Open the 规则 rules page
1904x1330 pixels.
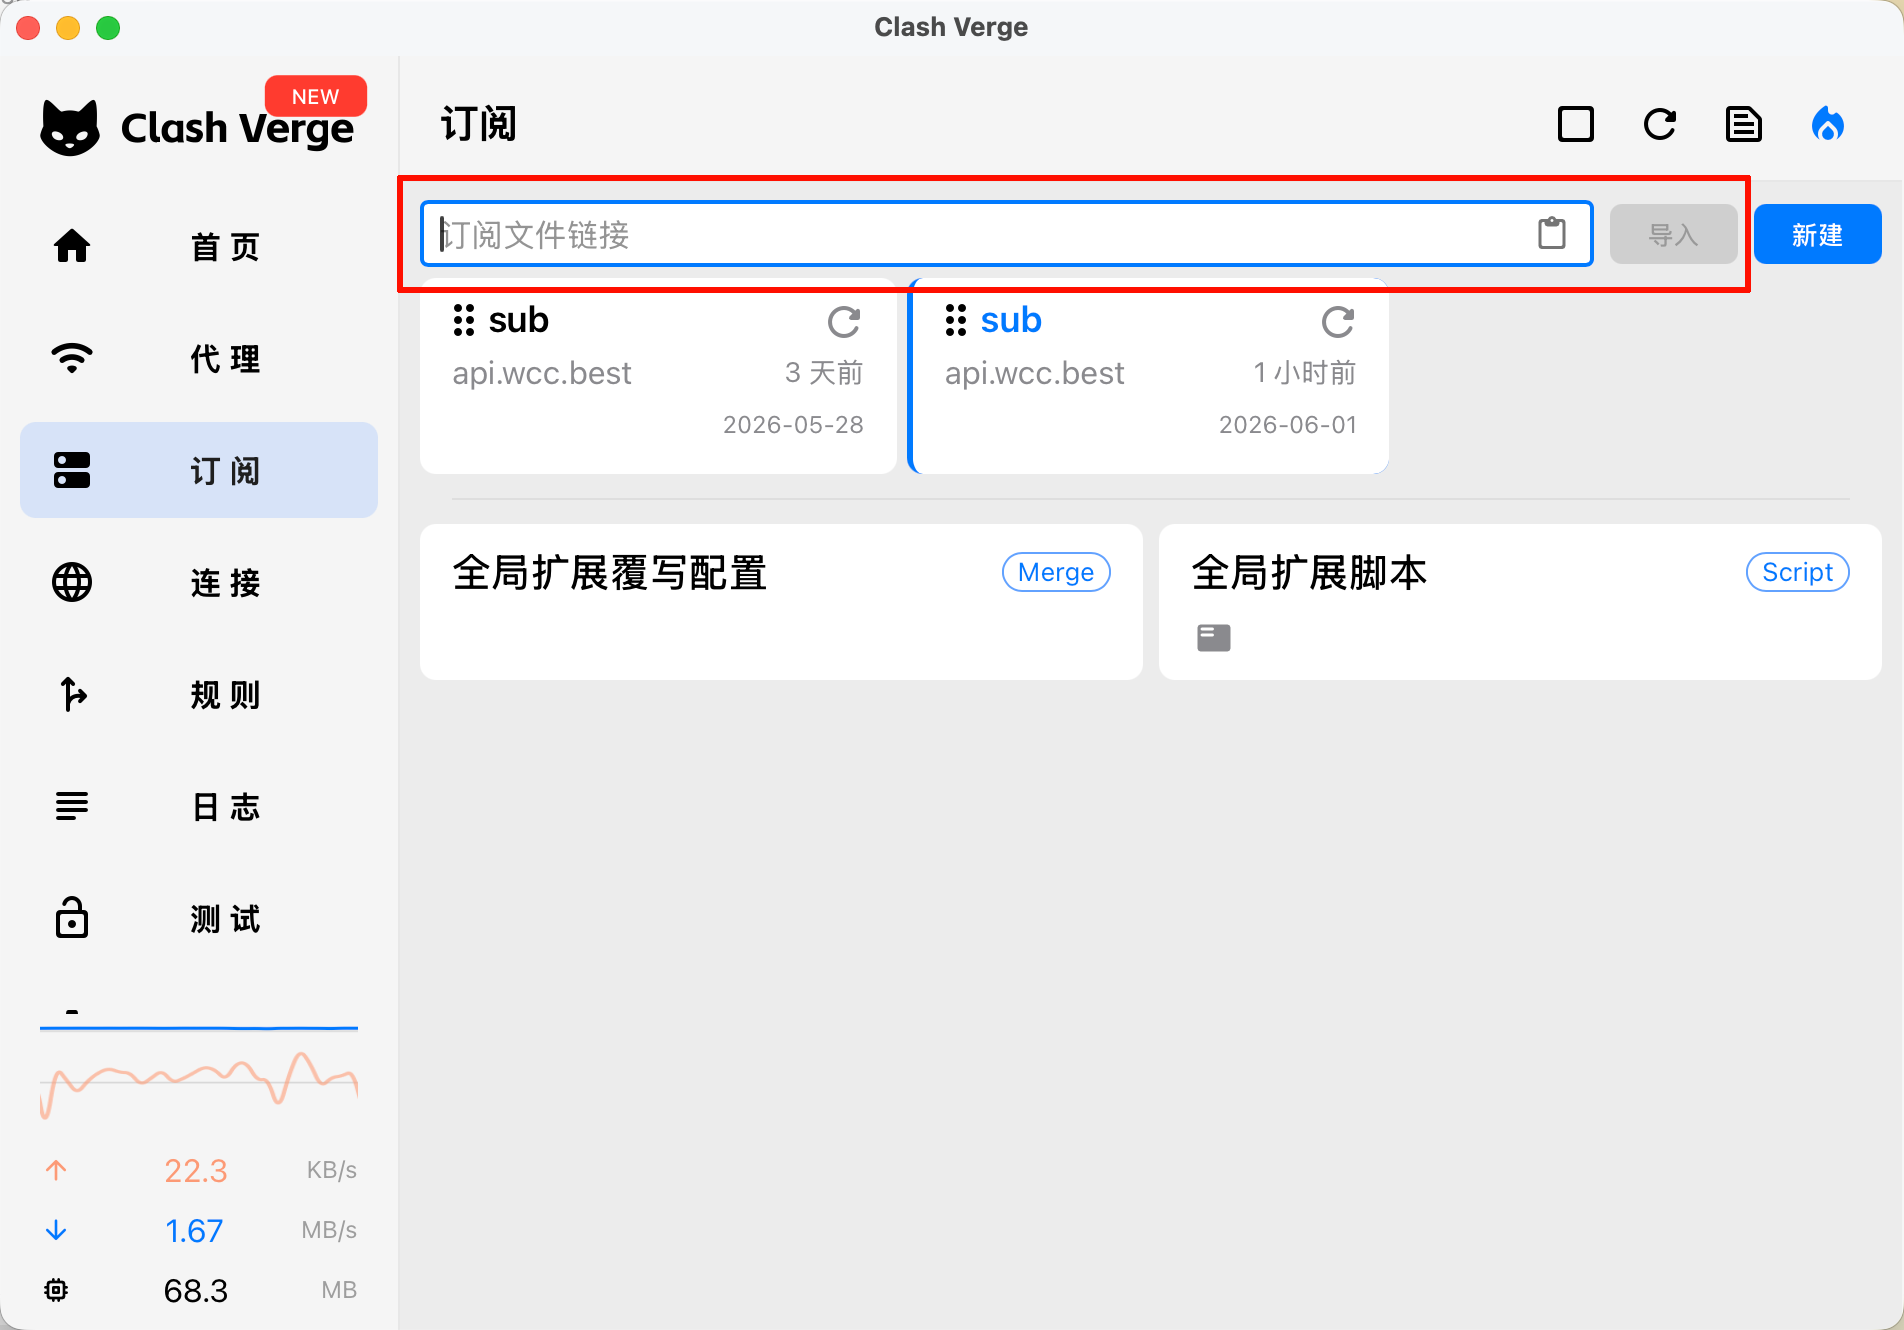tap(199, 694)
